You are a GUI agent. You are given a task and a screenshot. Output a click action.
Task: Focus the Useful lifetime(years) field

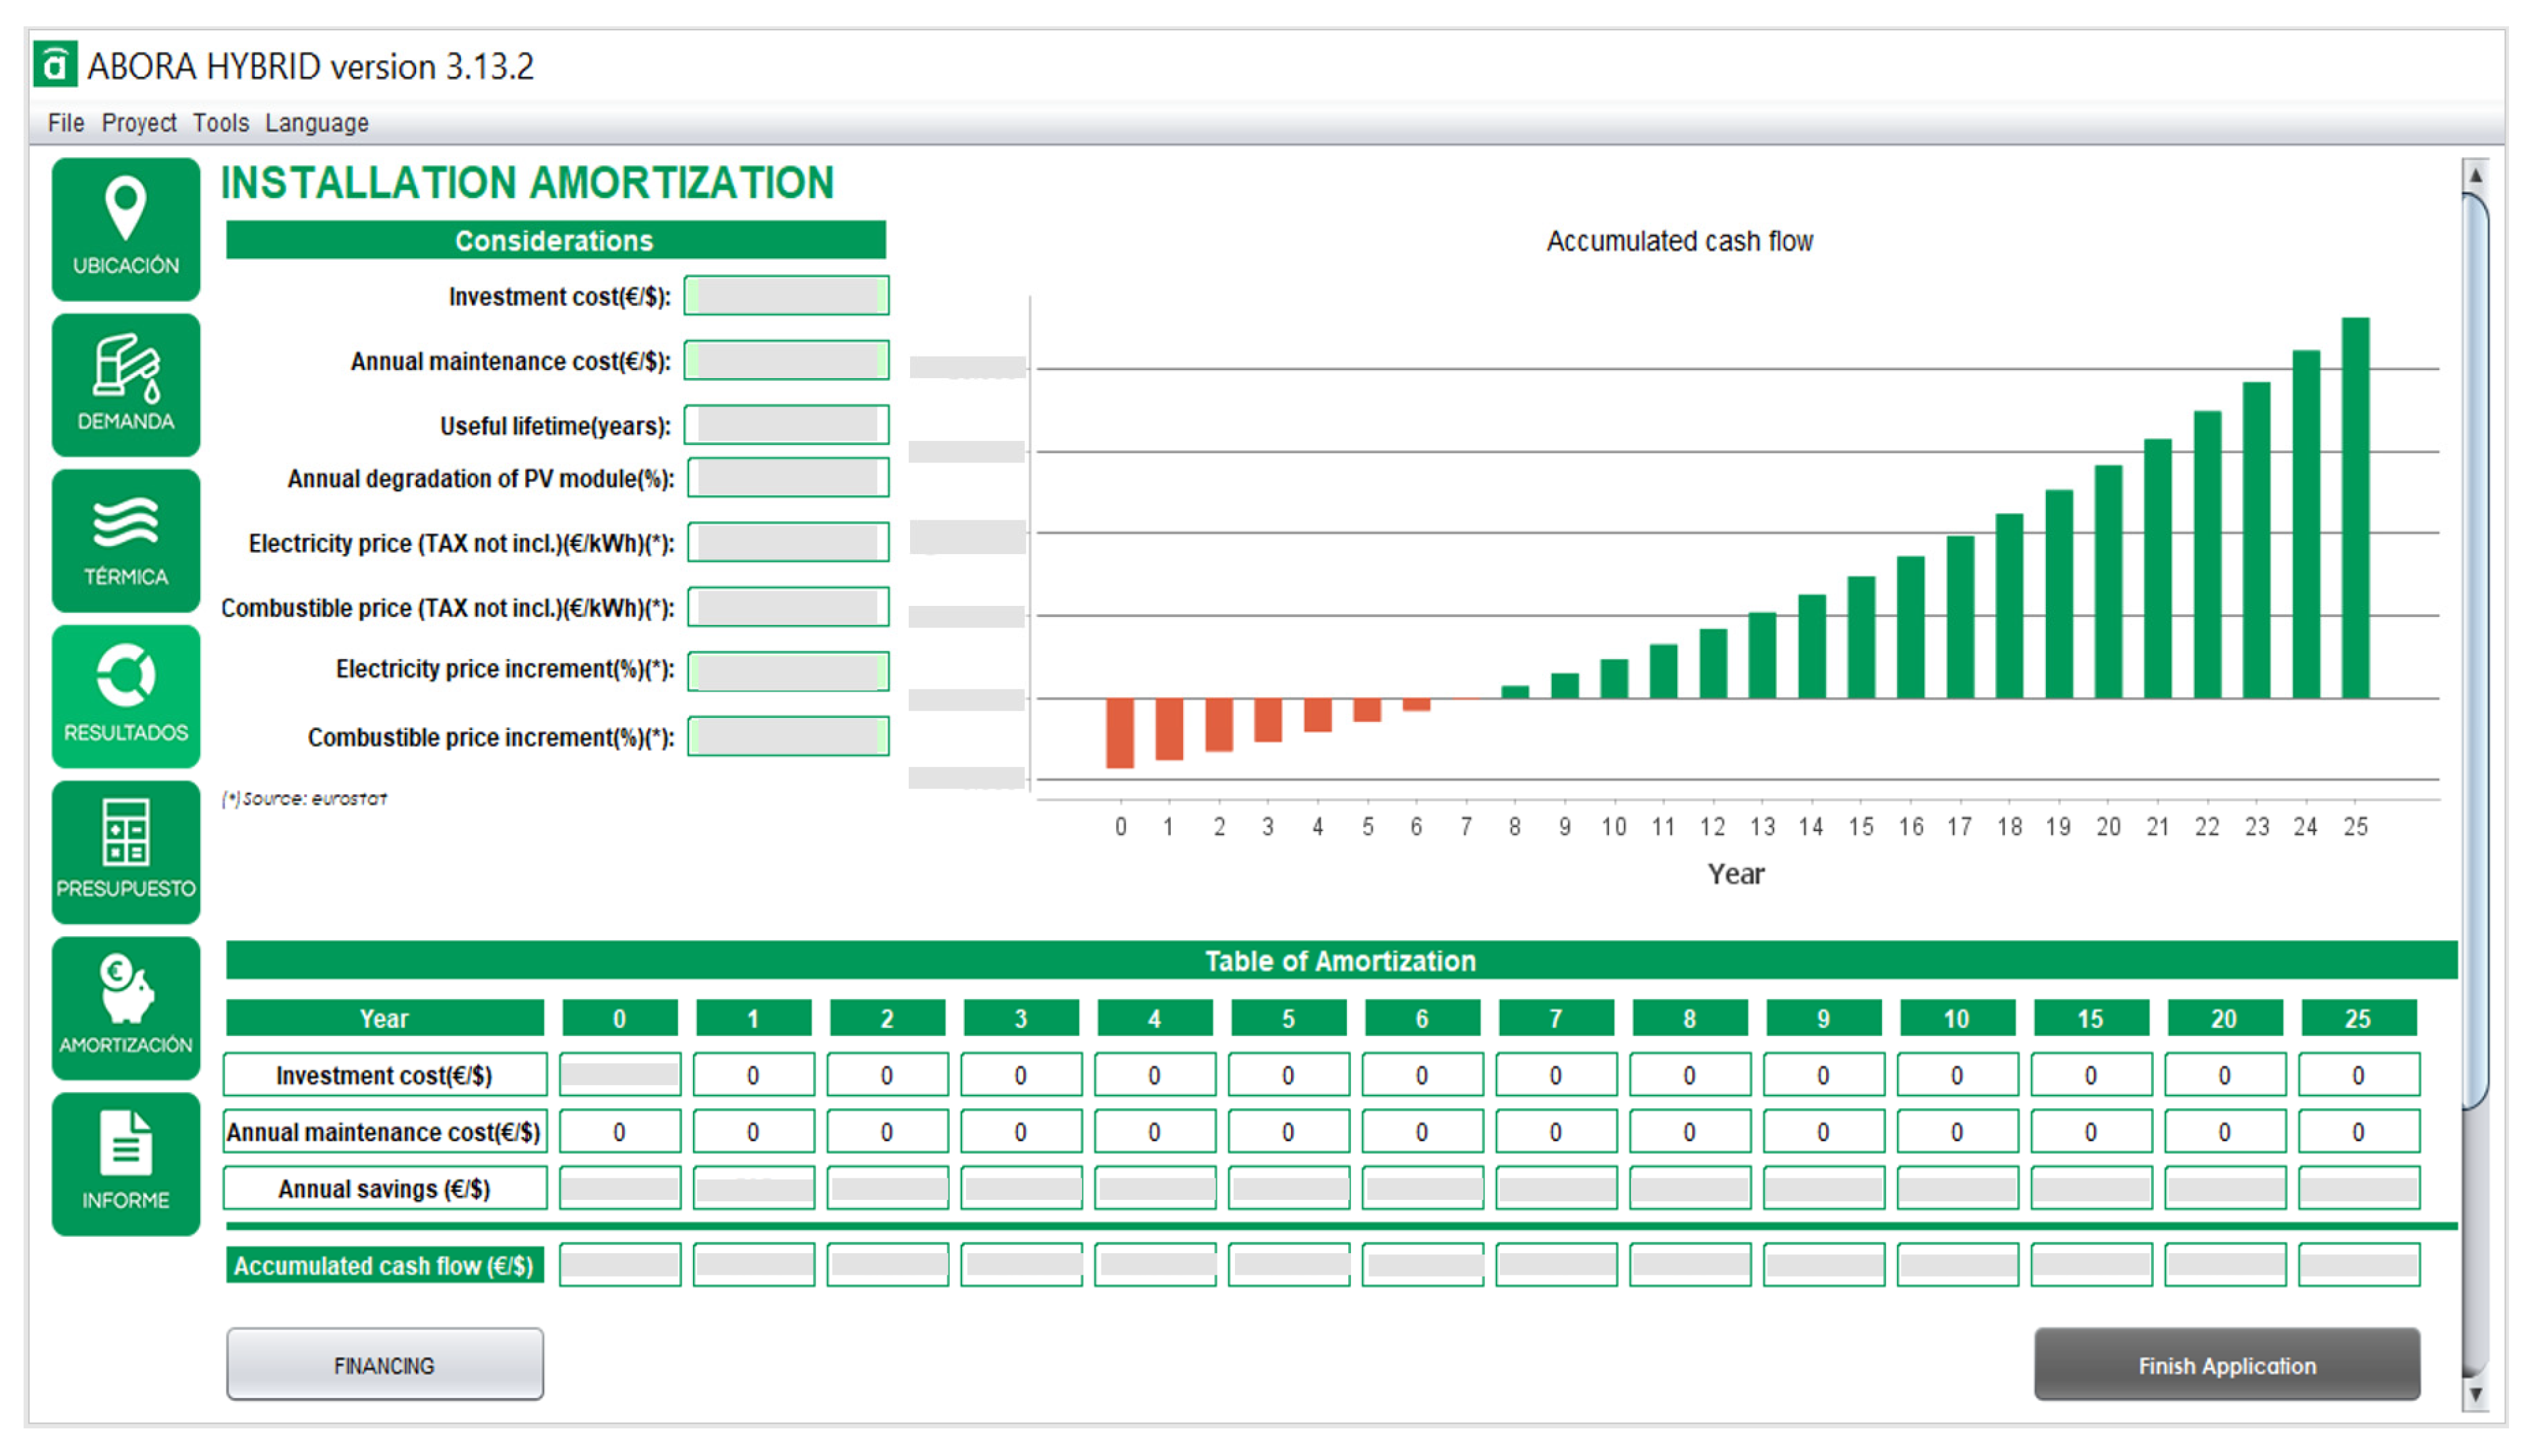click(787, 425)
